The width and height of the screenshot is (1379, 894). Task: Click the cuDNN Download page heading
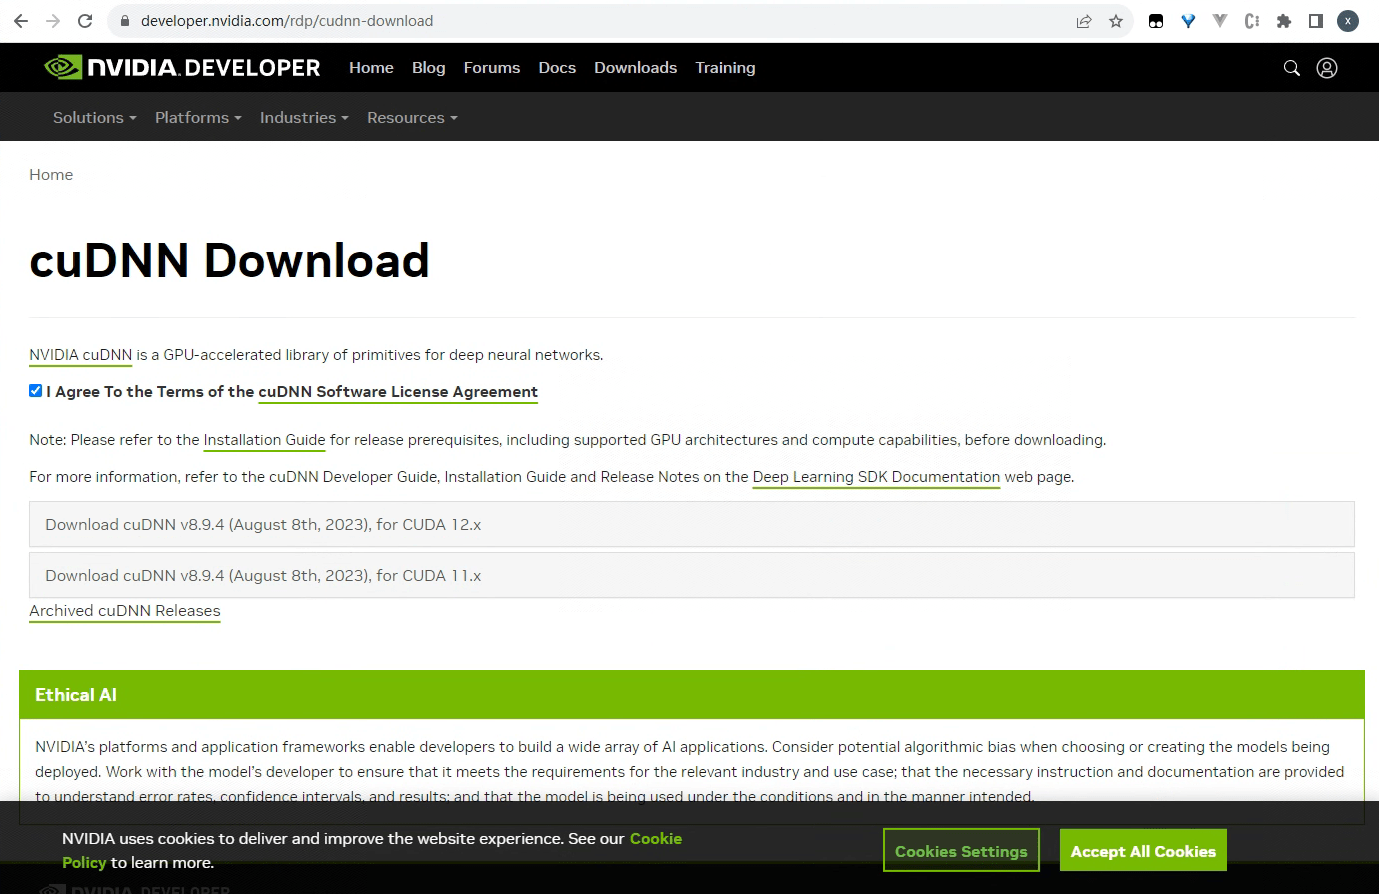coord(230,261)
